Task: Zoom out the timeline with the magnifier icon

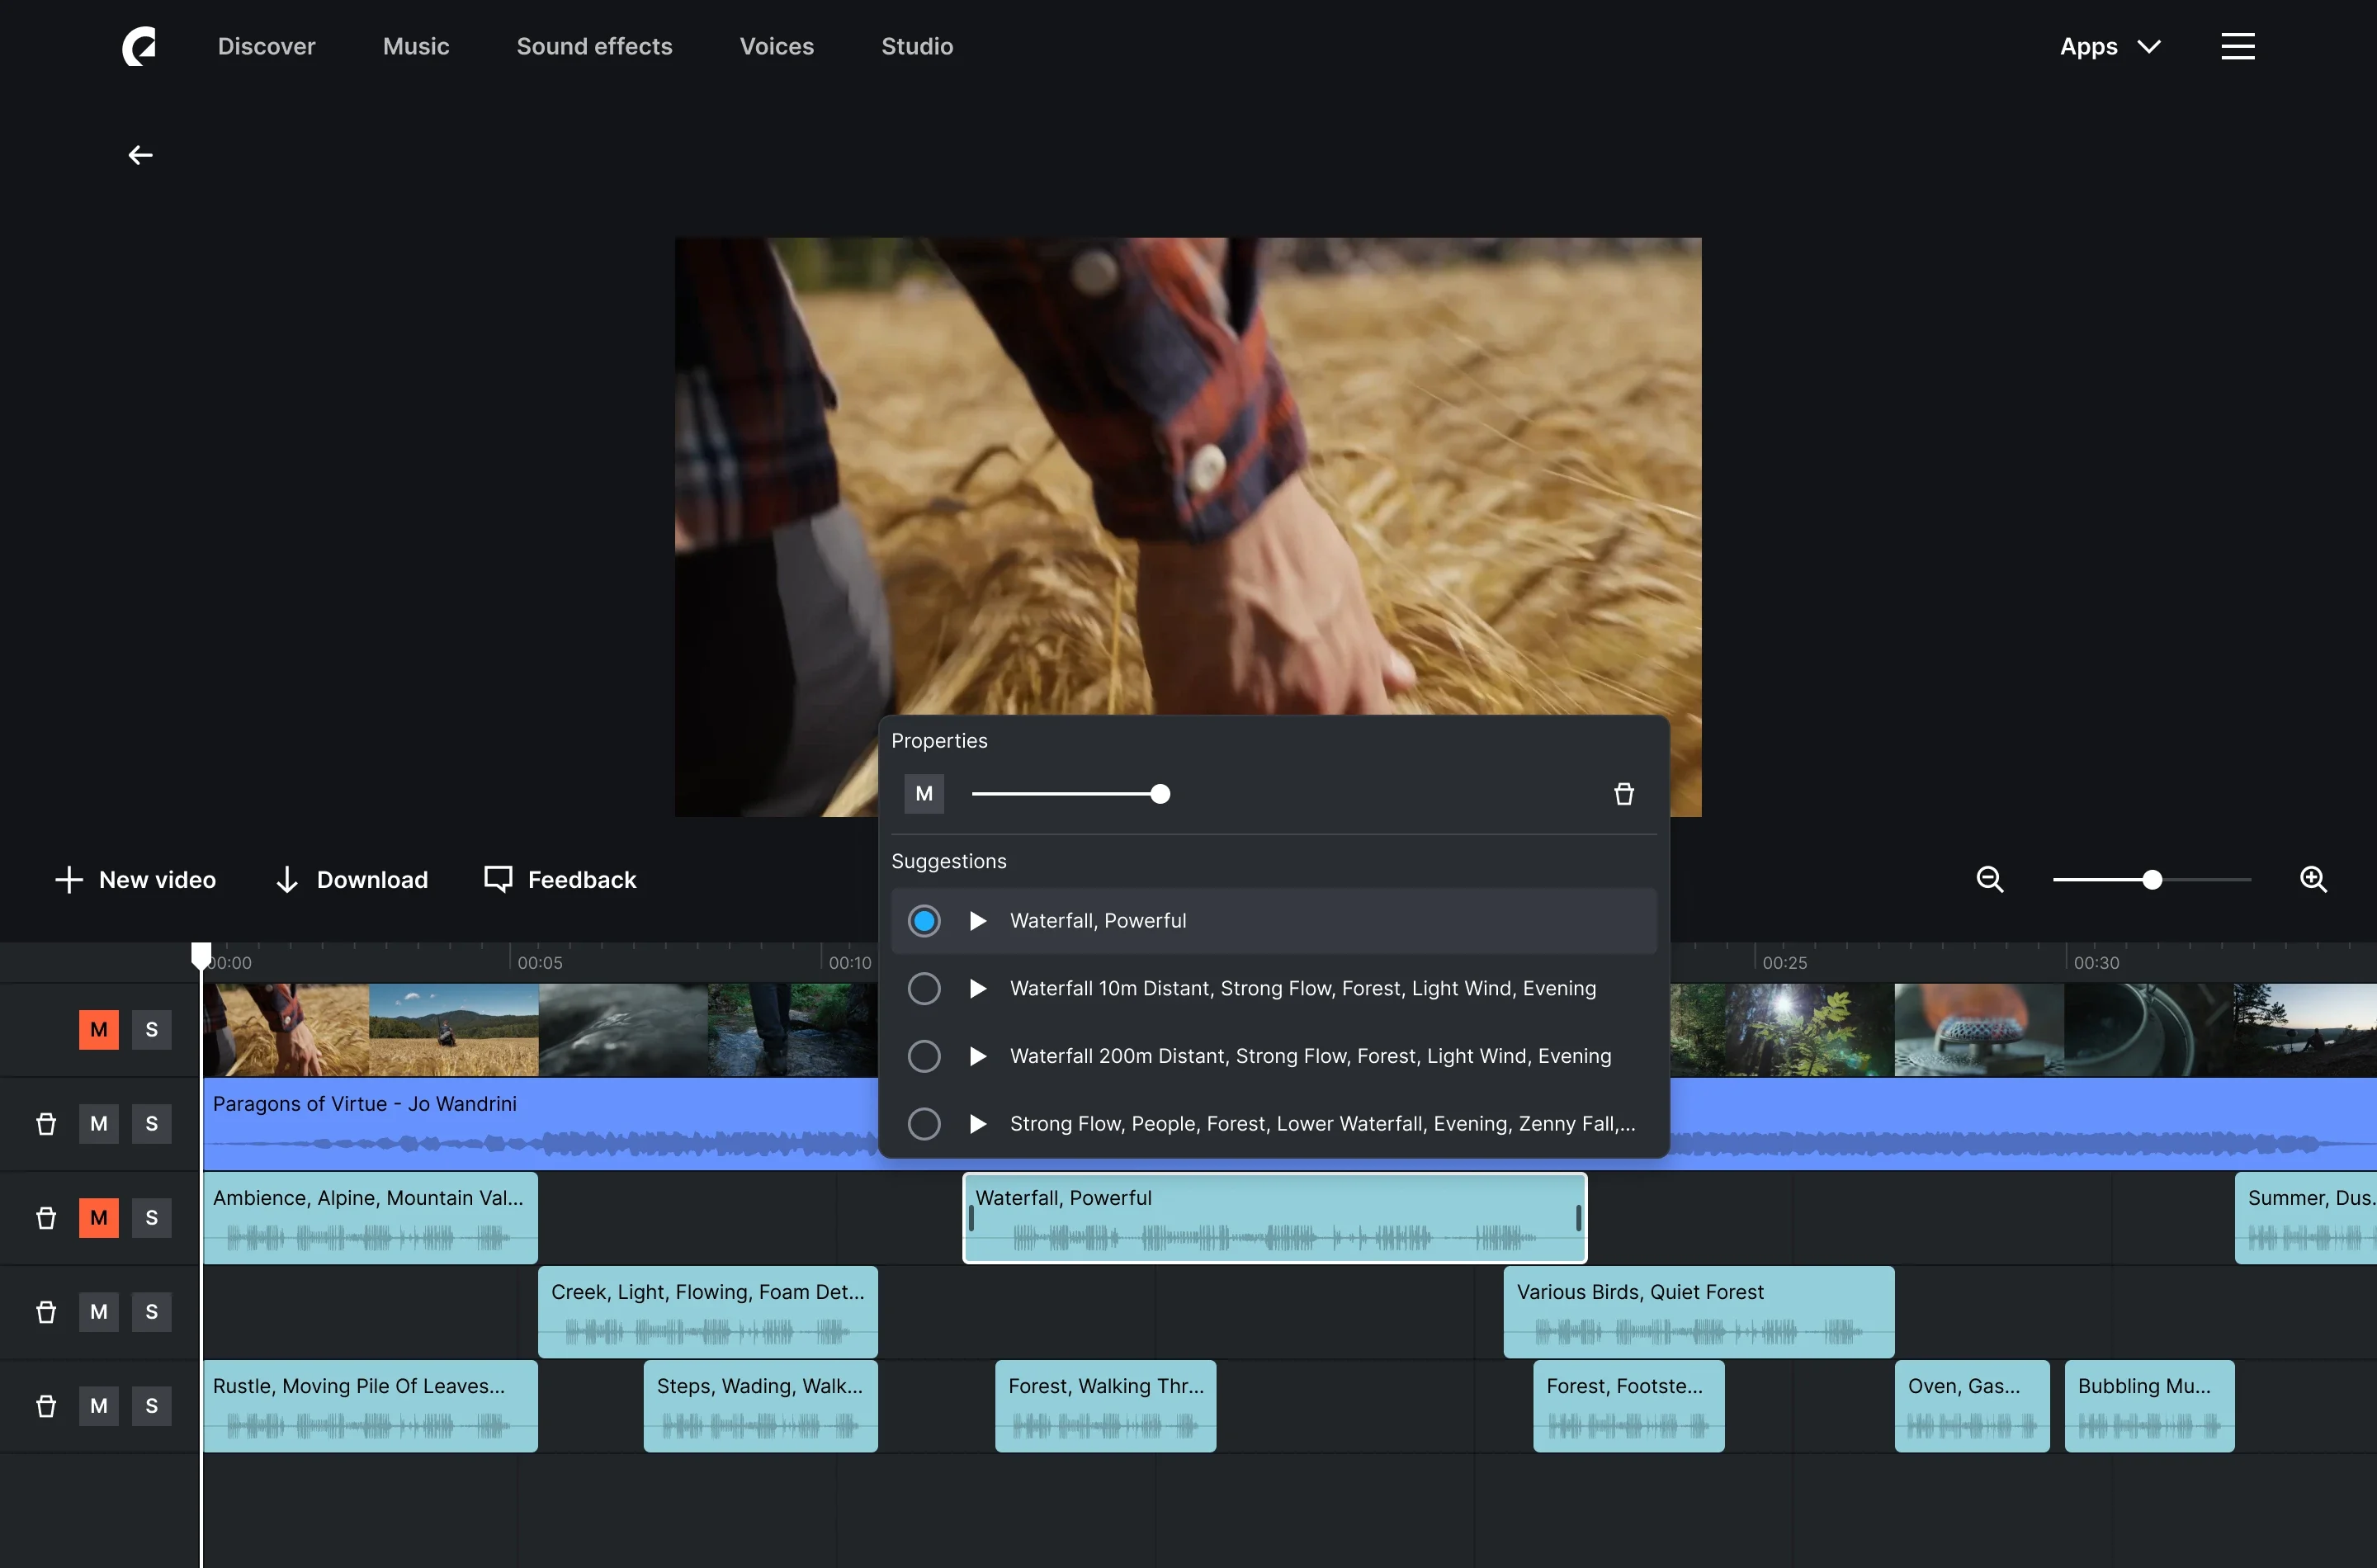Action: pos(1989,879)
